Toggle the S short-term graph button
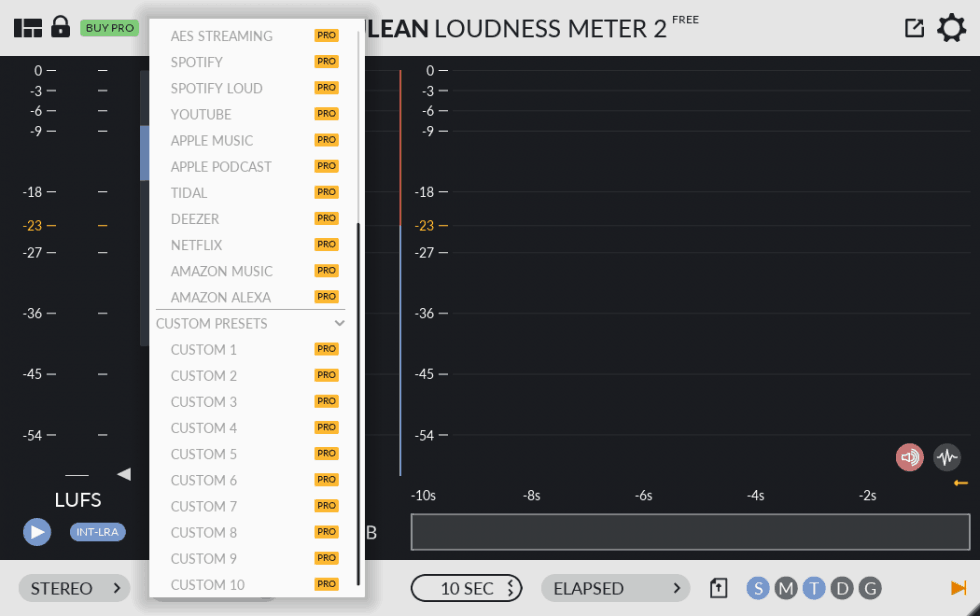The height and width of the screenshot is (616, 980). pos(758,589)
